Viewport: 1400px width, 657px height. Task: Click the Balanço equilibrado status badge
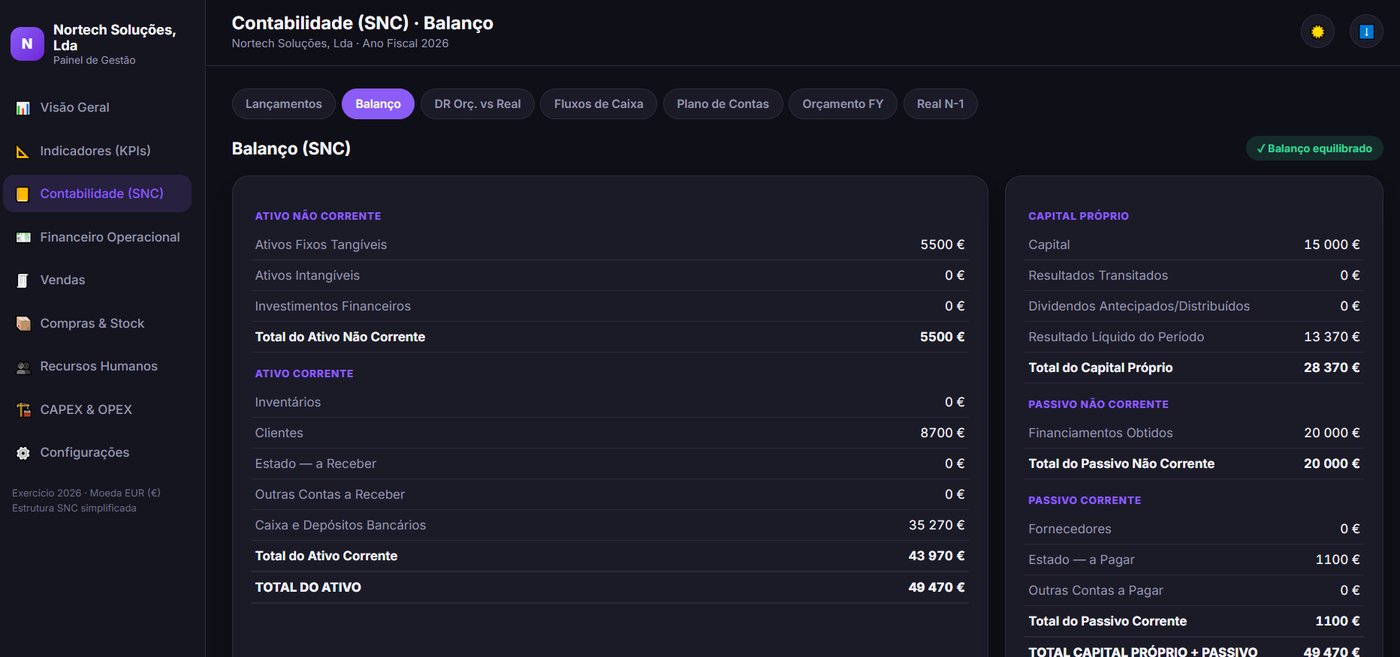click(1314, 148)
